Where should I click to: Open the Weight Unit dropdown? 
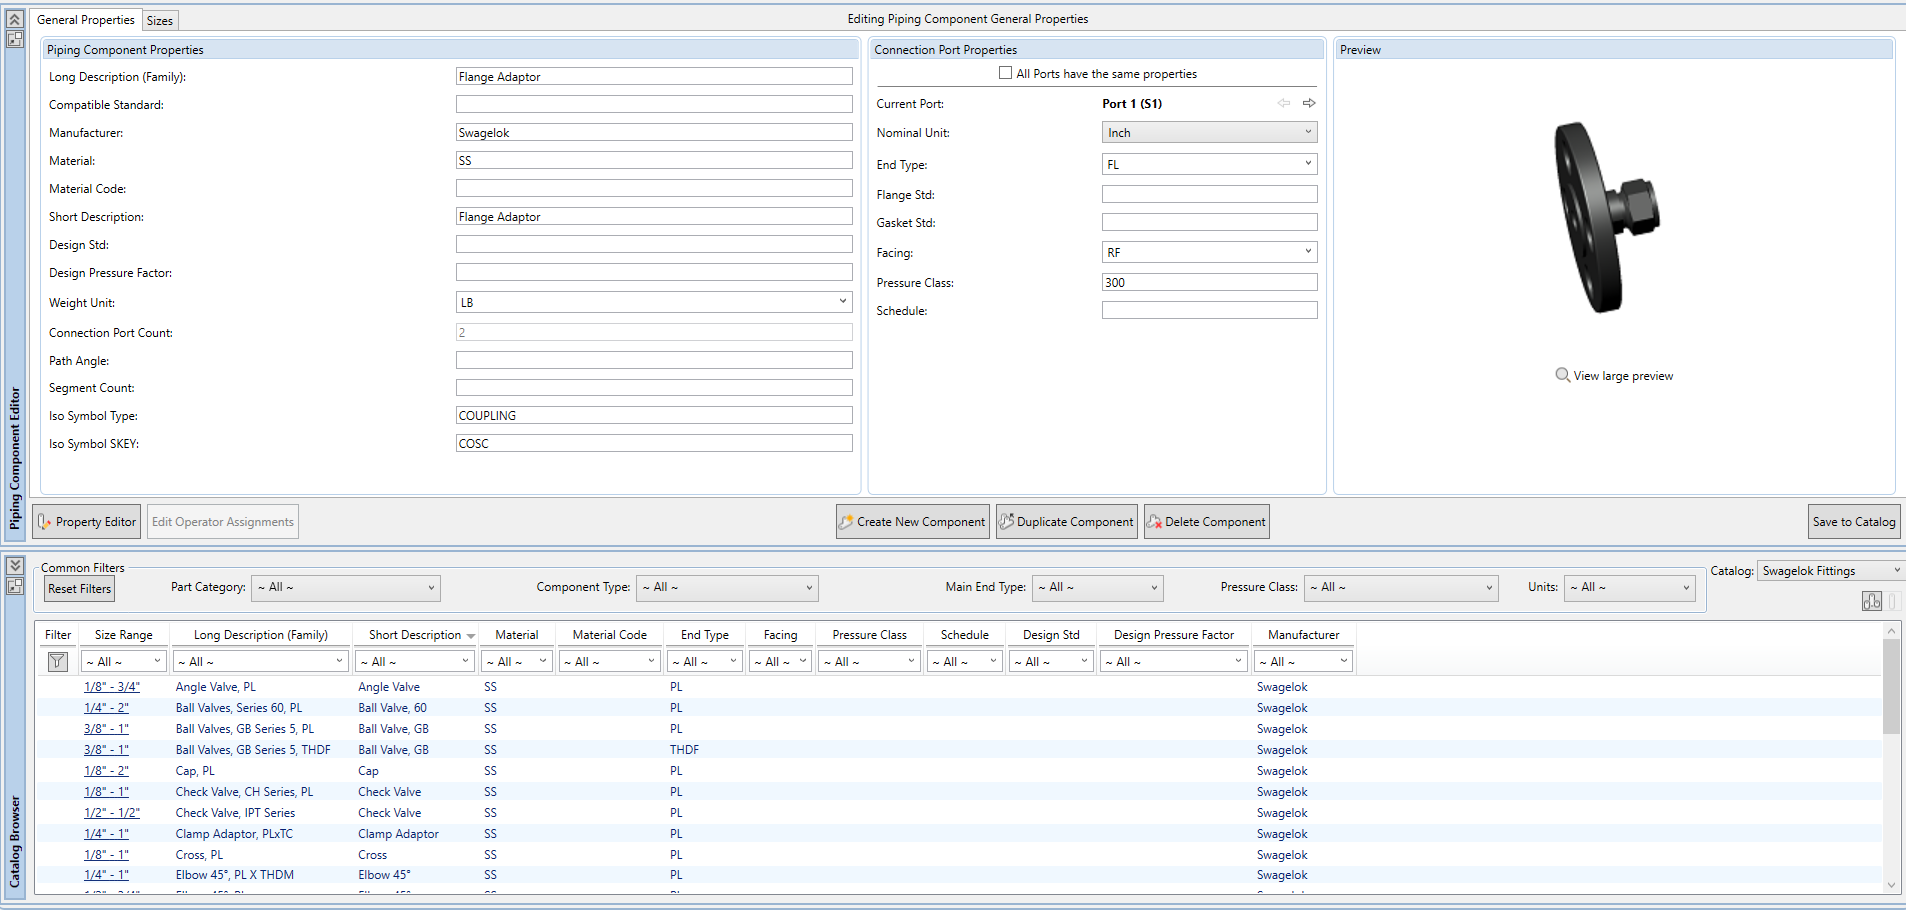654,302
